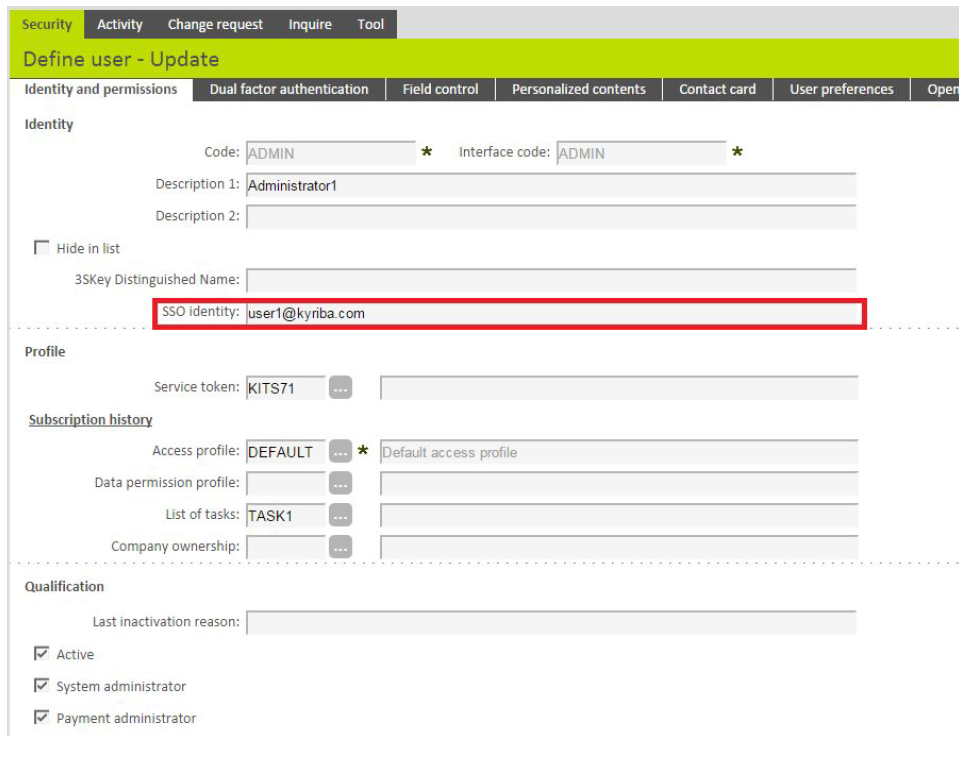Open List of tasks lookup button
Screen dimensions: 967x759
pos(341,516)
